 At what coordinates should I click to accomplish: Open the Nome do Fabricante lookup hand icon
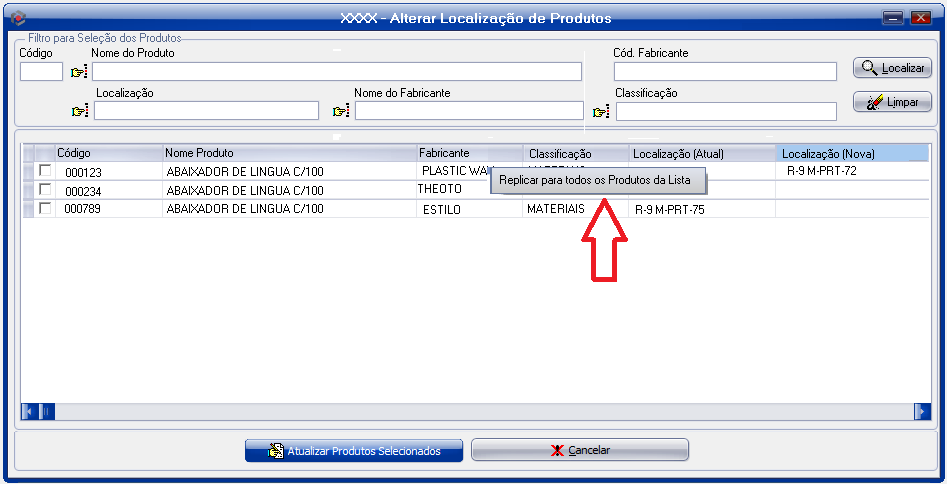pos(340,112)
